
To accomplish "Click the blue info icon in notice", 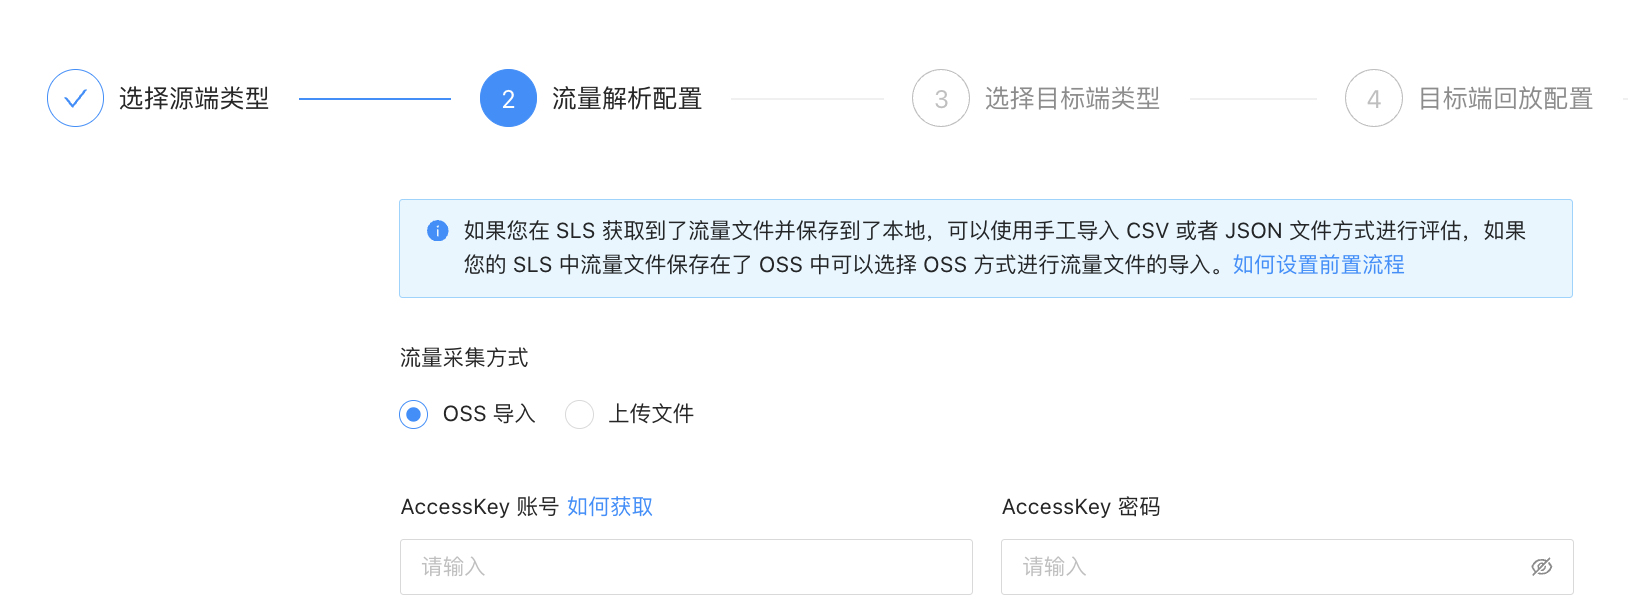I will tap(438, 231).
